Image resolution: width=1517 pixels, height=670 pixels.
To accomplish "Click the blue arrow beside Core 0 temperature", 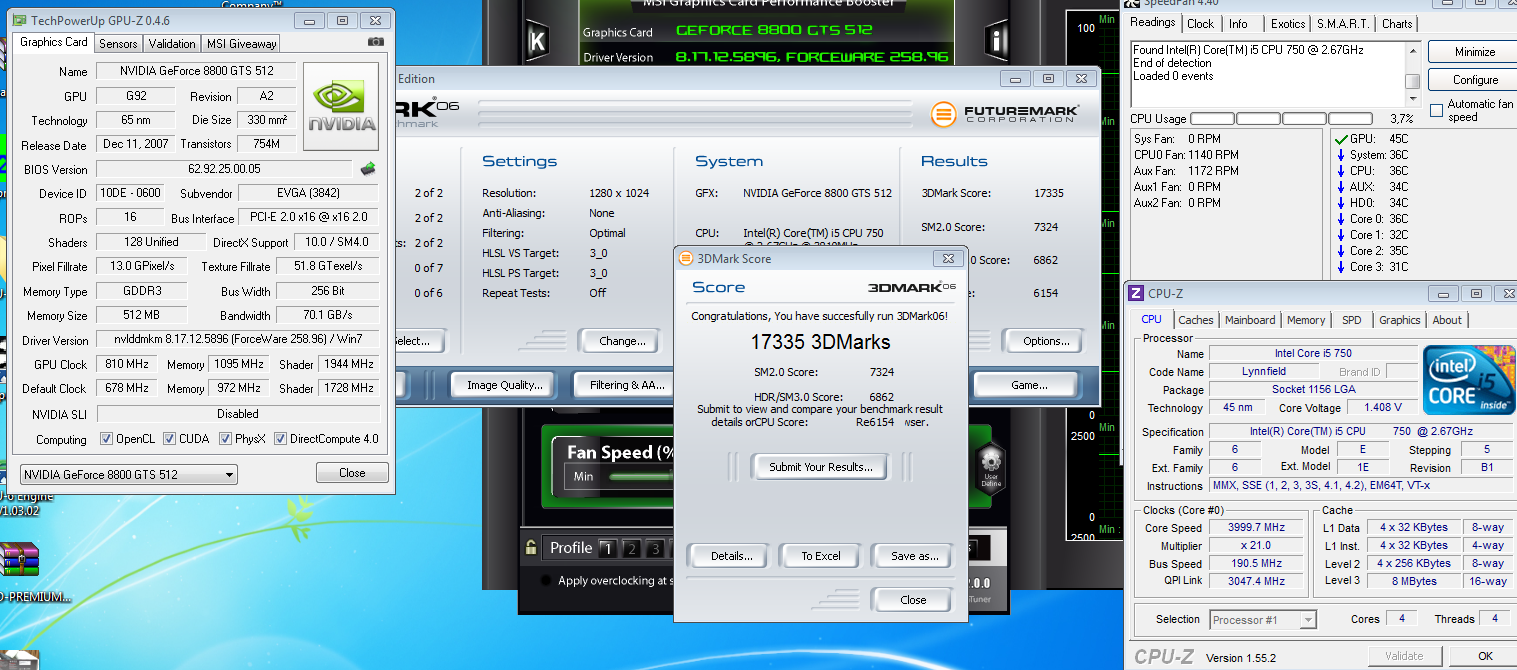I will [x=1340, y=218].
